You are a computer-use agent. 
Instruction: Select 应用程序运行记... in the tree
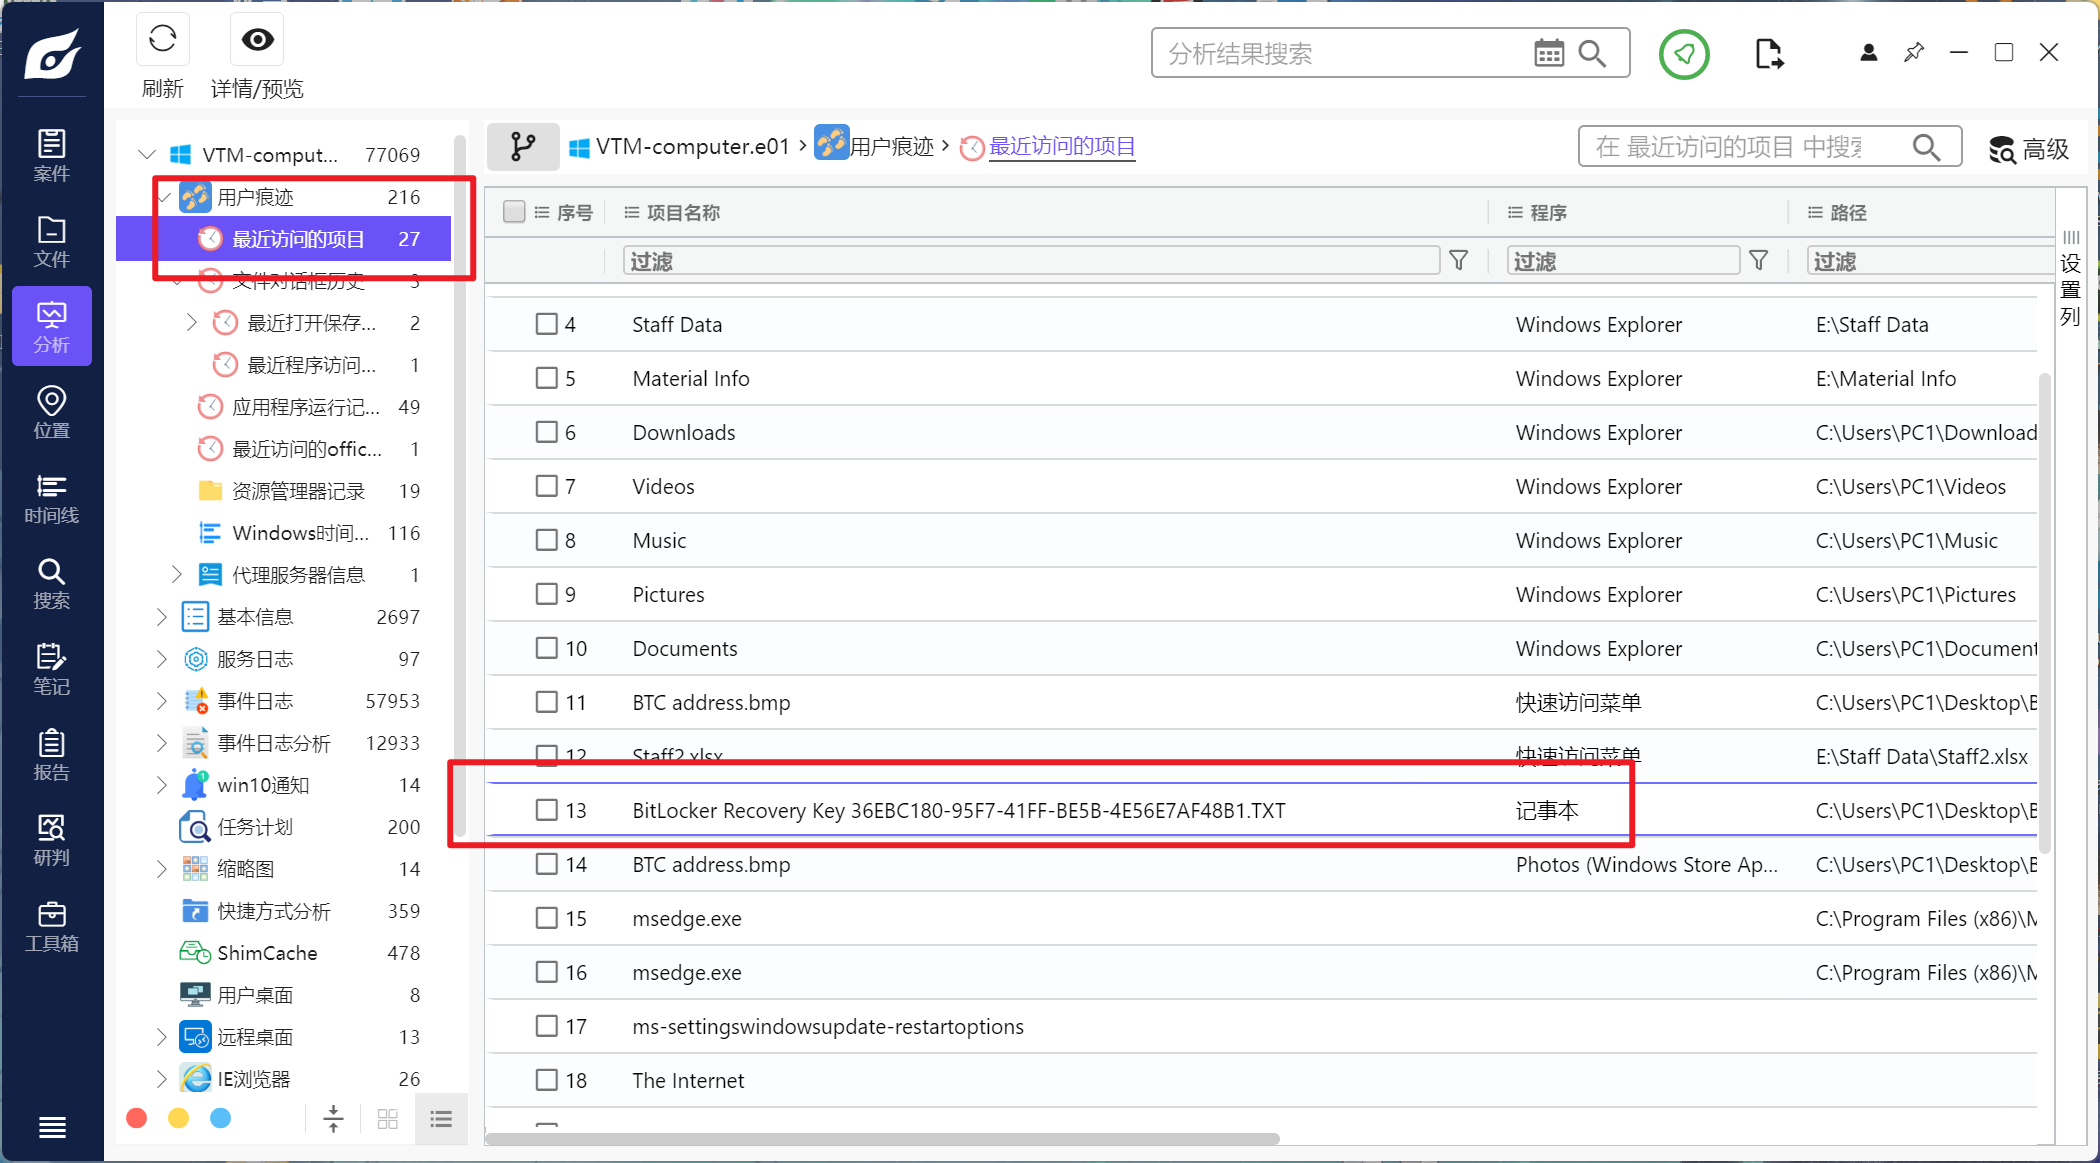(306, 407)
